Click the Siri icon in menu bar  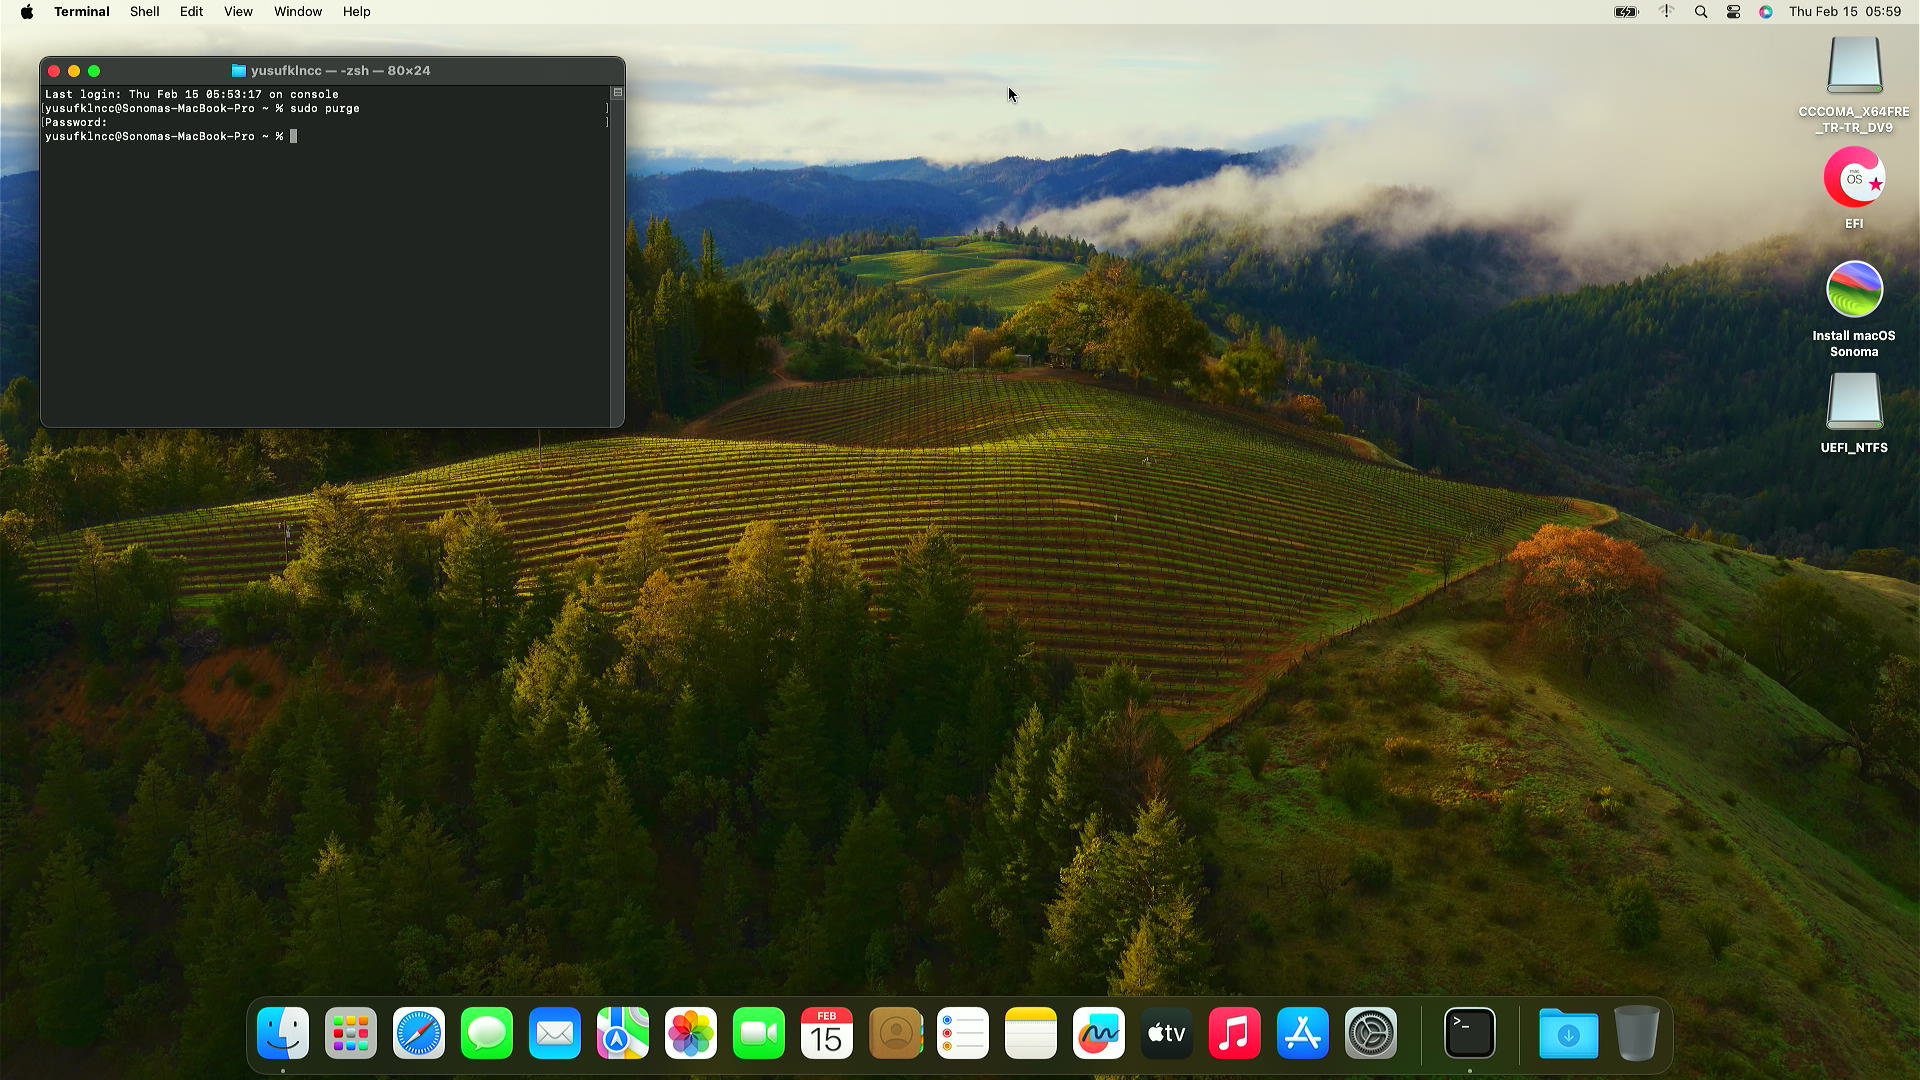(x=1766, y=12)
